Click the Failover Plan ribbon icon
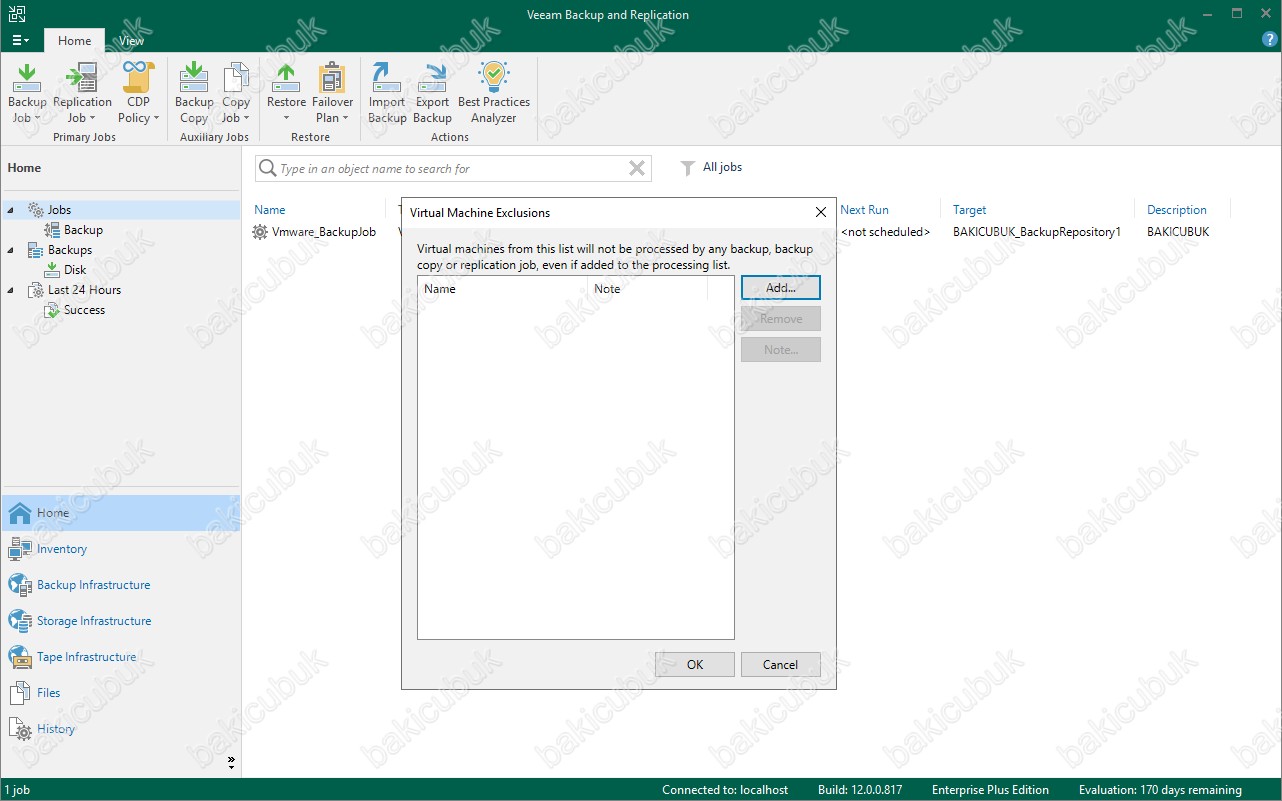This screenshot has width=1282, height=801. pyautogui.click(x=332, y=76)
